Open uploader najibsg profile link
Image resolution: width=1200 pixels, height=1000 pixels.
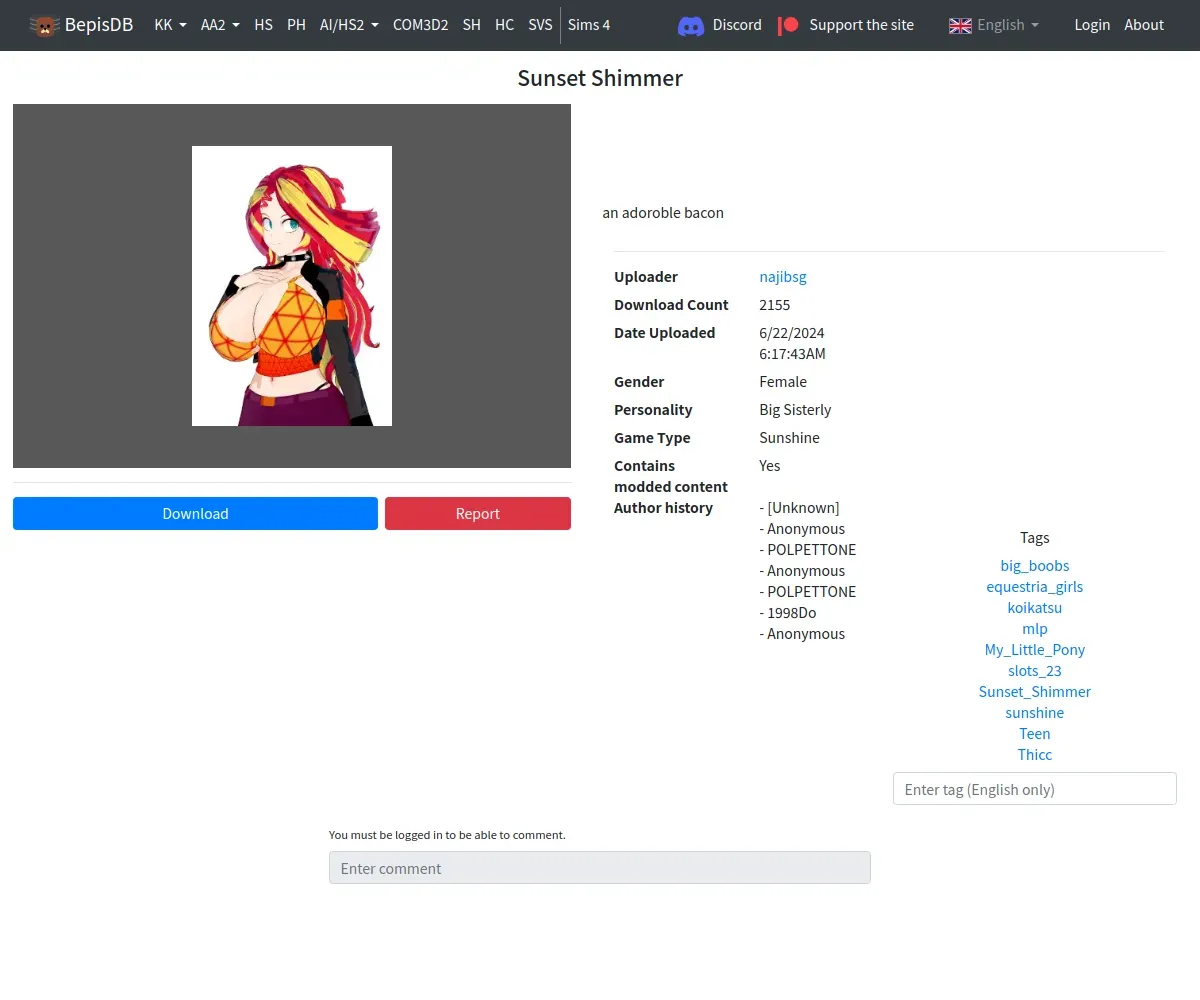[x=783, y=277]
